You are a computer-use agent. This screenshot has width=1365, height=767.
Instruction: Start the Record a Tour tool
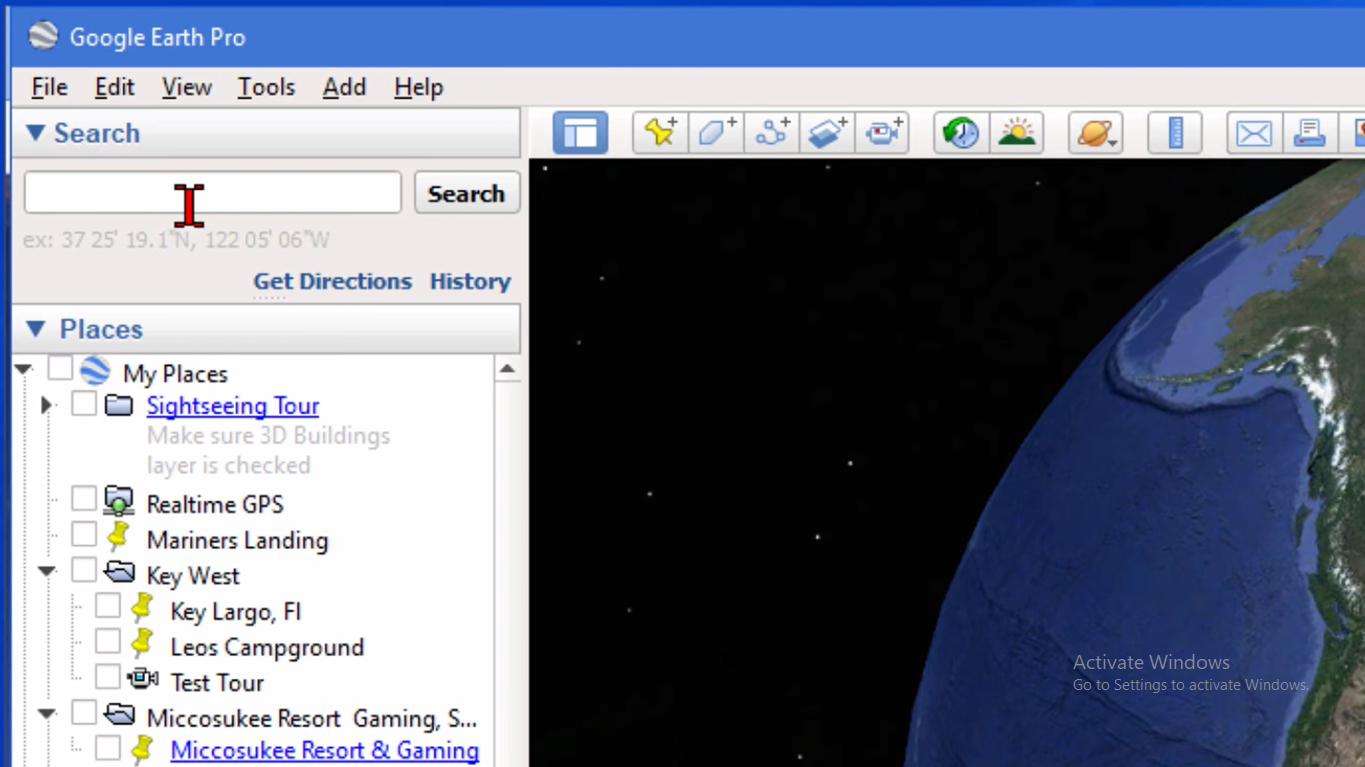click(883, 131)
